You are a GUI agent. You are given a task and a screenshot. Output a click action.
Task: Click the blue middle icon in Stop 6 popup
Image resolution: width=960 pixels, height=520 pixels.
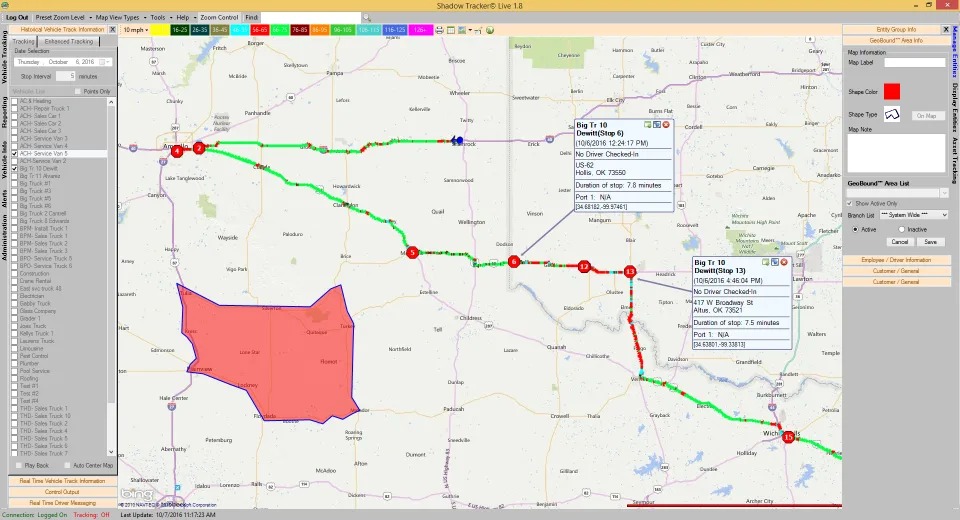[656, 125]
